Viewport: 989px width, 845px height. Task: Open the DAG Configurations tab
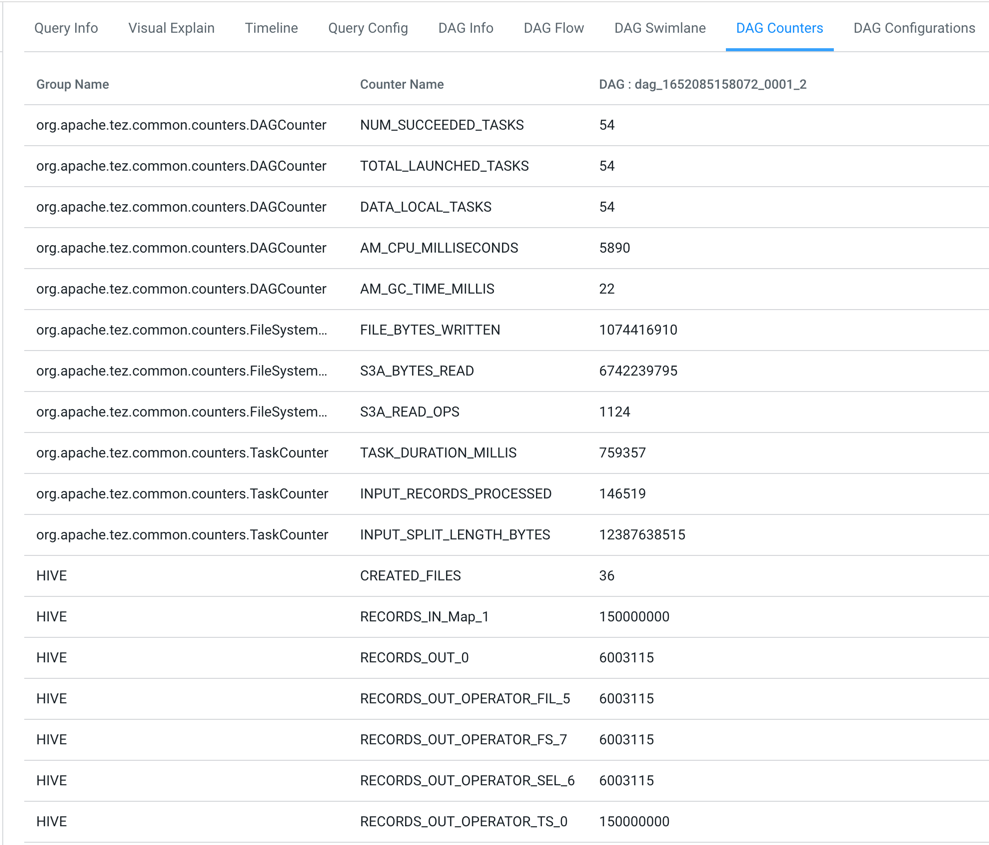tap(913, 28)
